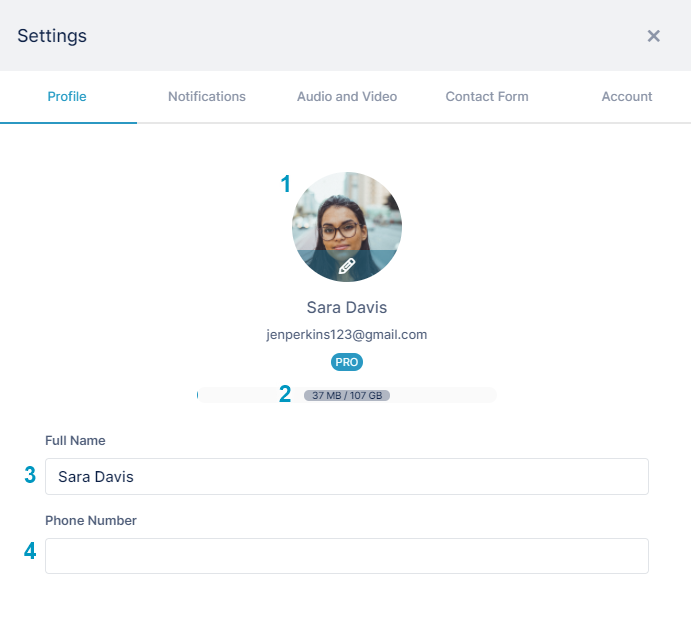Click the number 3 annotation marker

30,475
